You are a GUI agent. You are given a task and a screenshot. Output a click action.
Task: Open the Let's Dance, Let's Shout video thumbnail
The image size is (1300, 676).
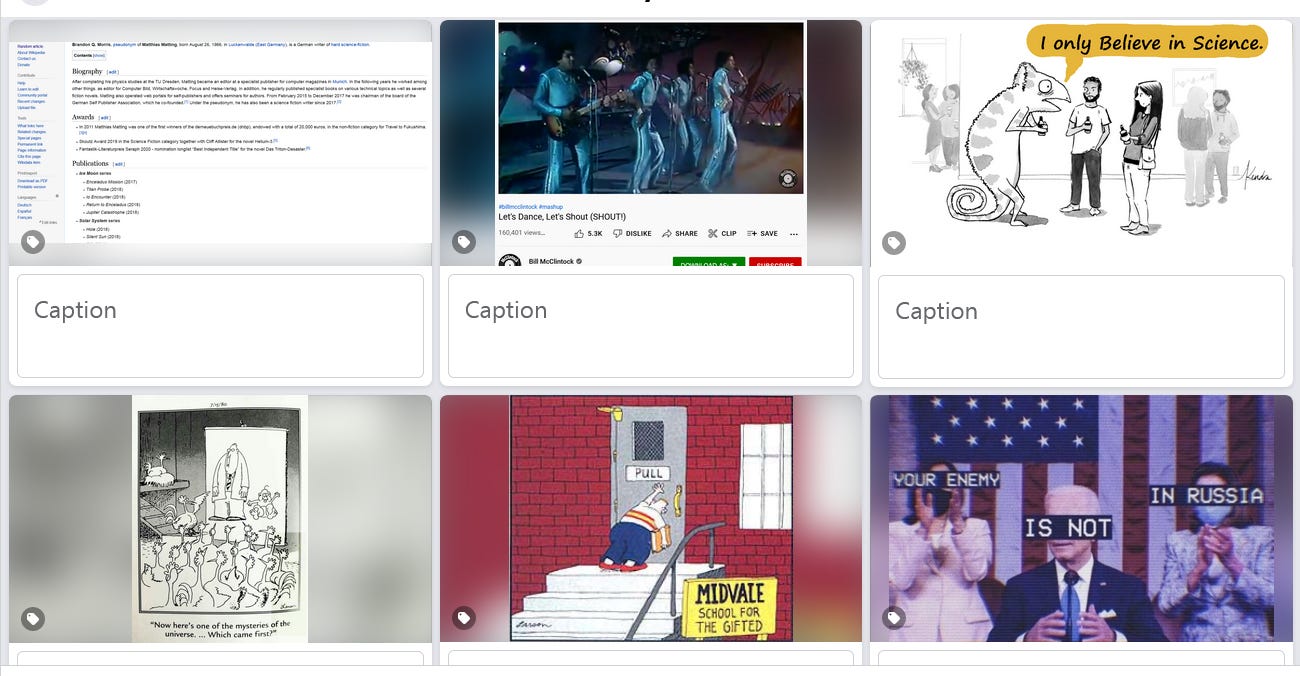[651, 143]
